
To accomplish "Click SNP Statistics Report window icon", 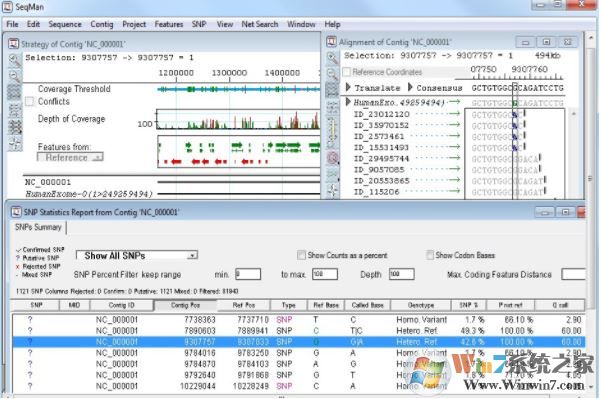I will [x=16, y=212].
